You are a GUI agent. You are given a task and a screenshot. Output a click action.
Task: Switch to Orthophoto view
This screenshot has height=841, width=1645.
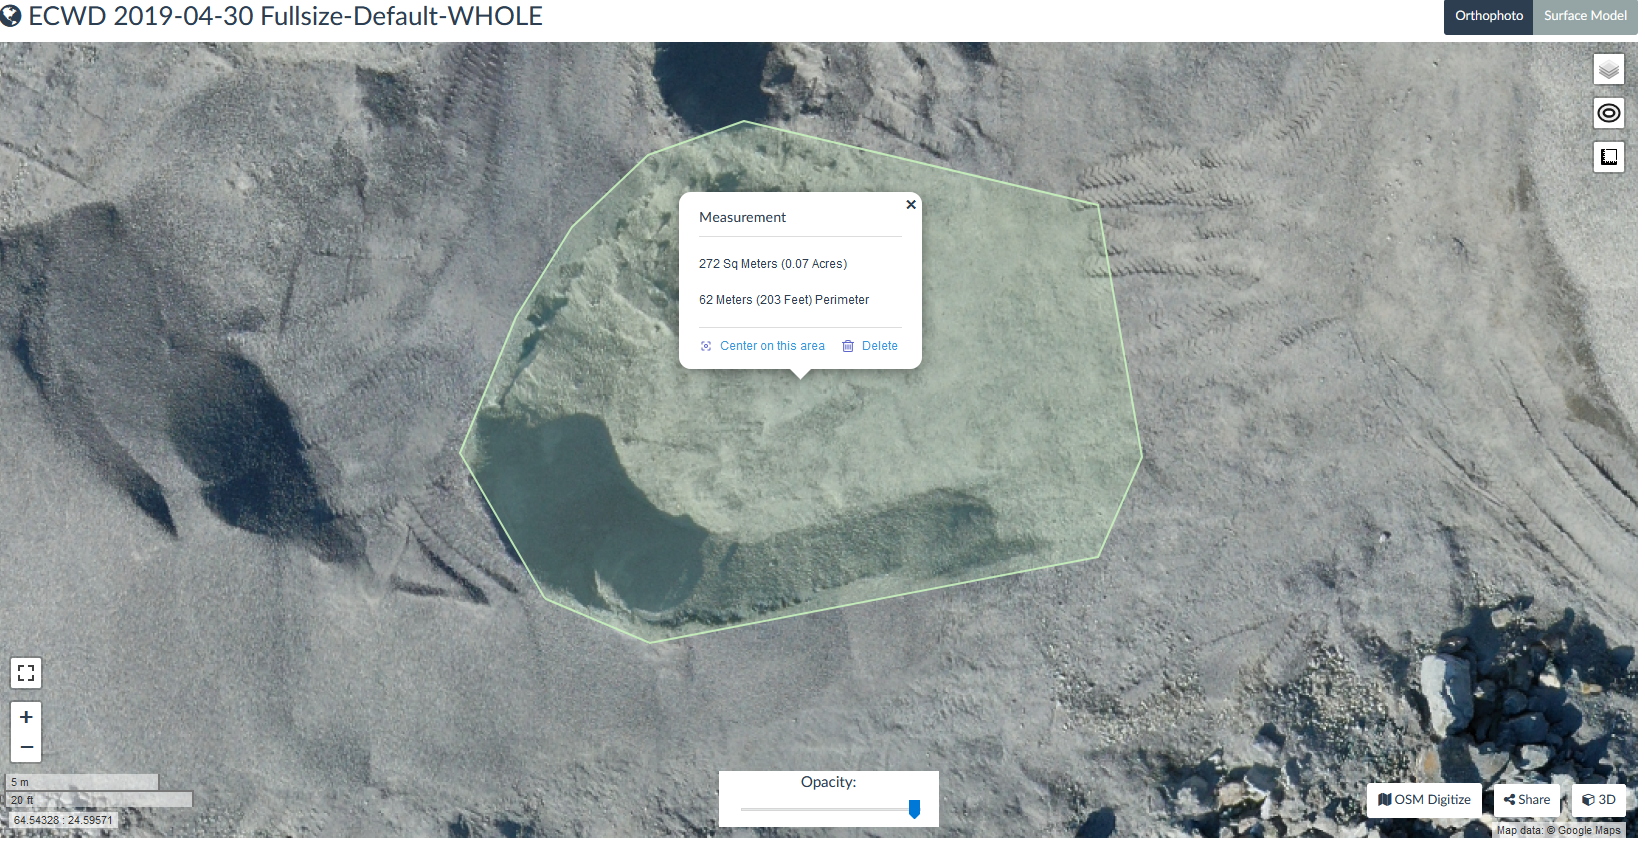click(1488, 17)
